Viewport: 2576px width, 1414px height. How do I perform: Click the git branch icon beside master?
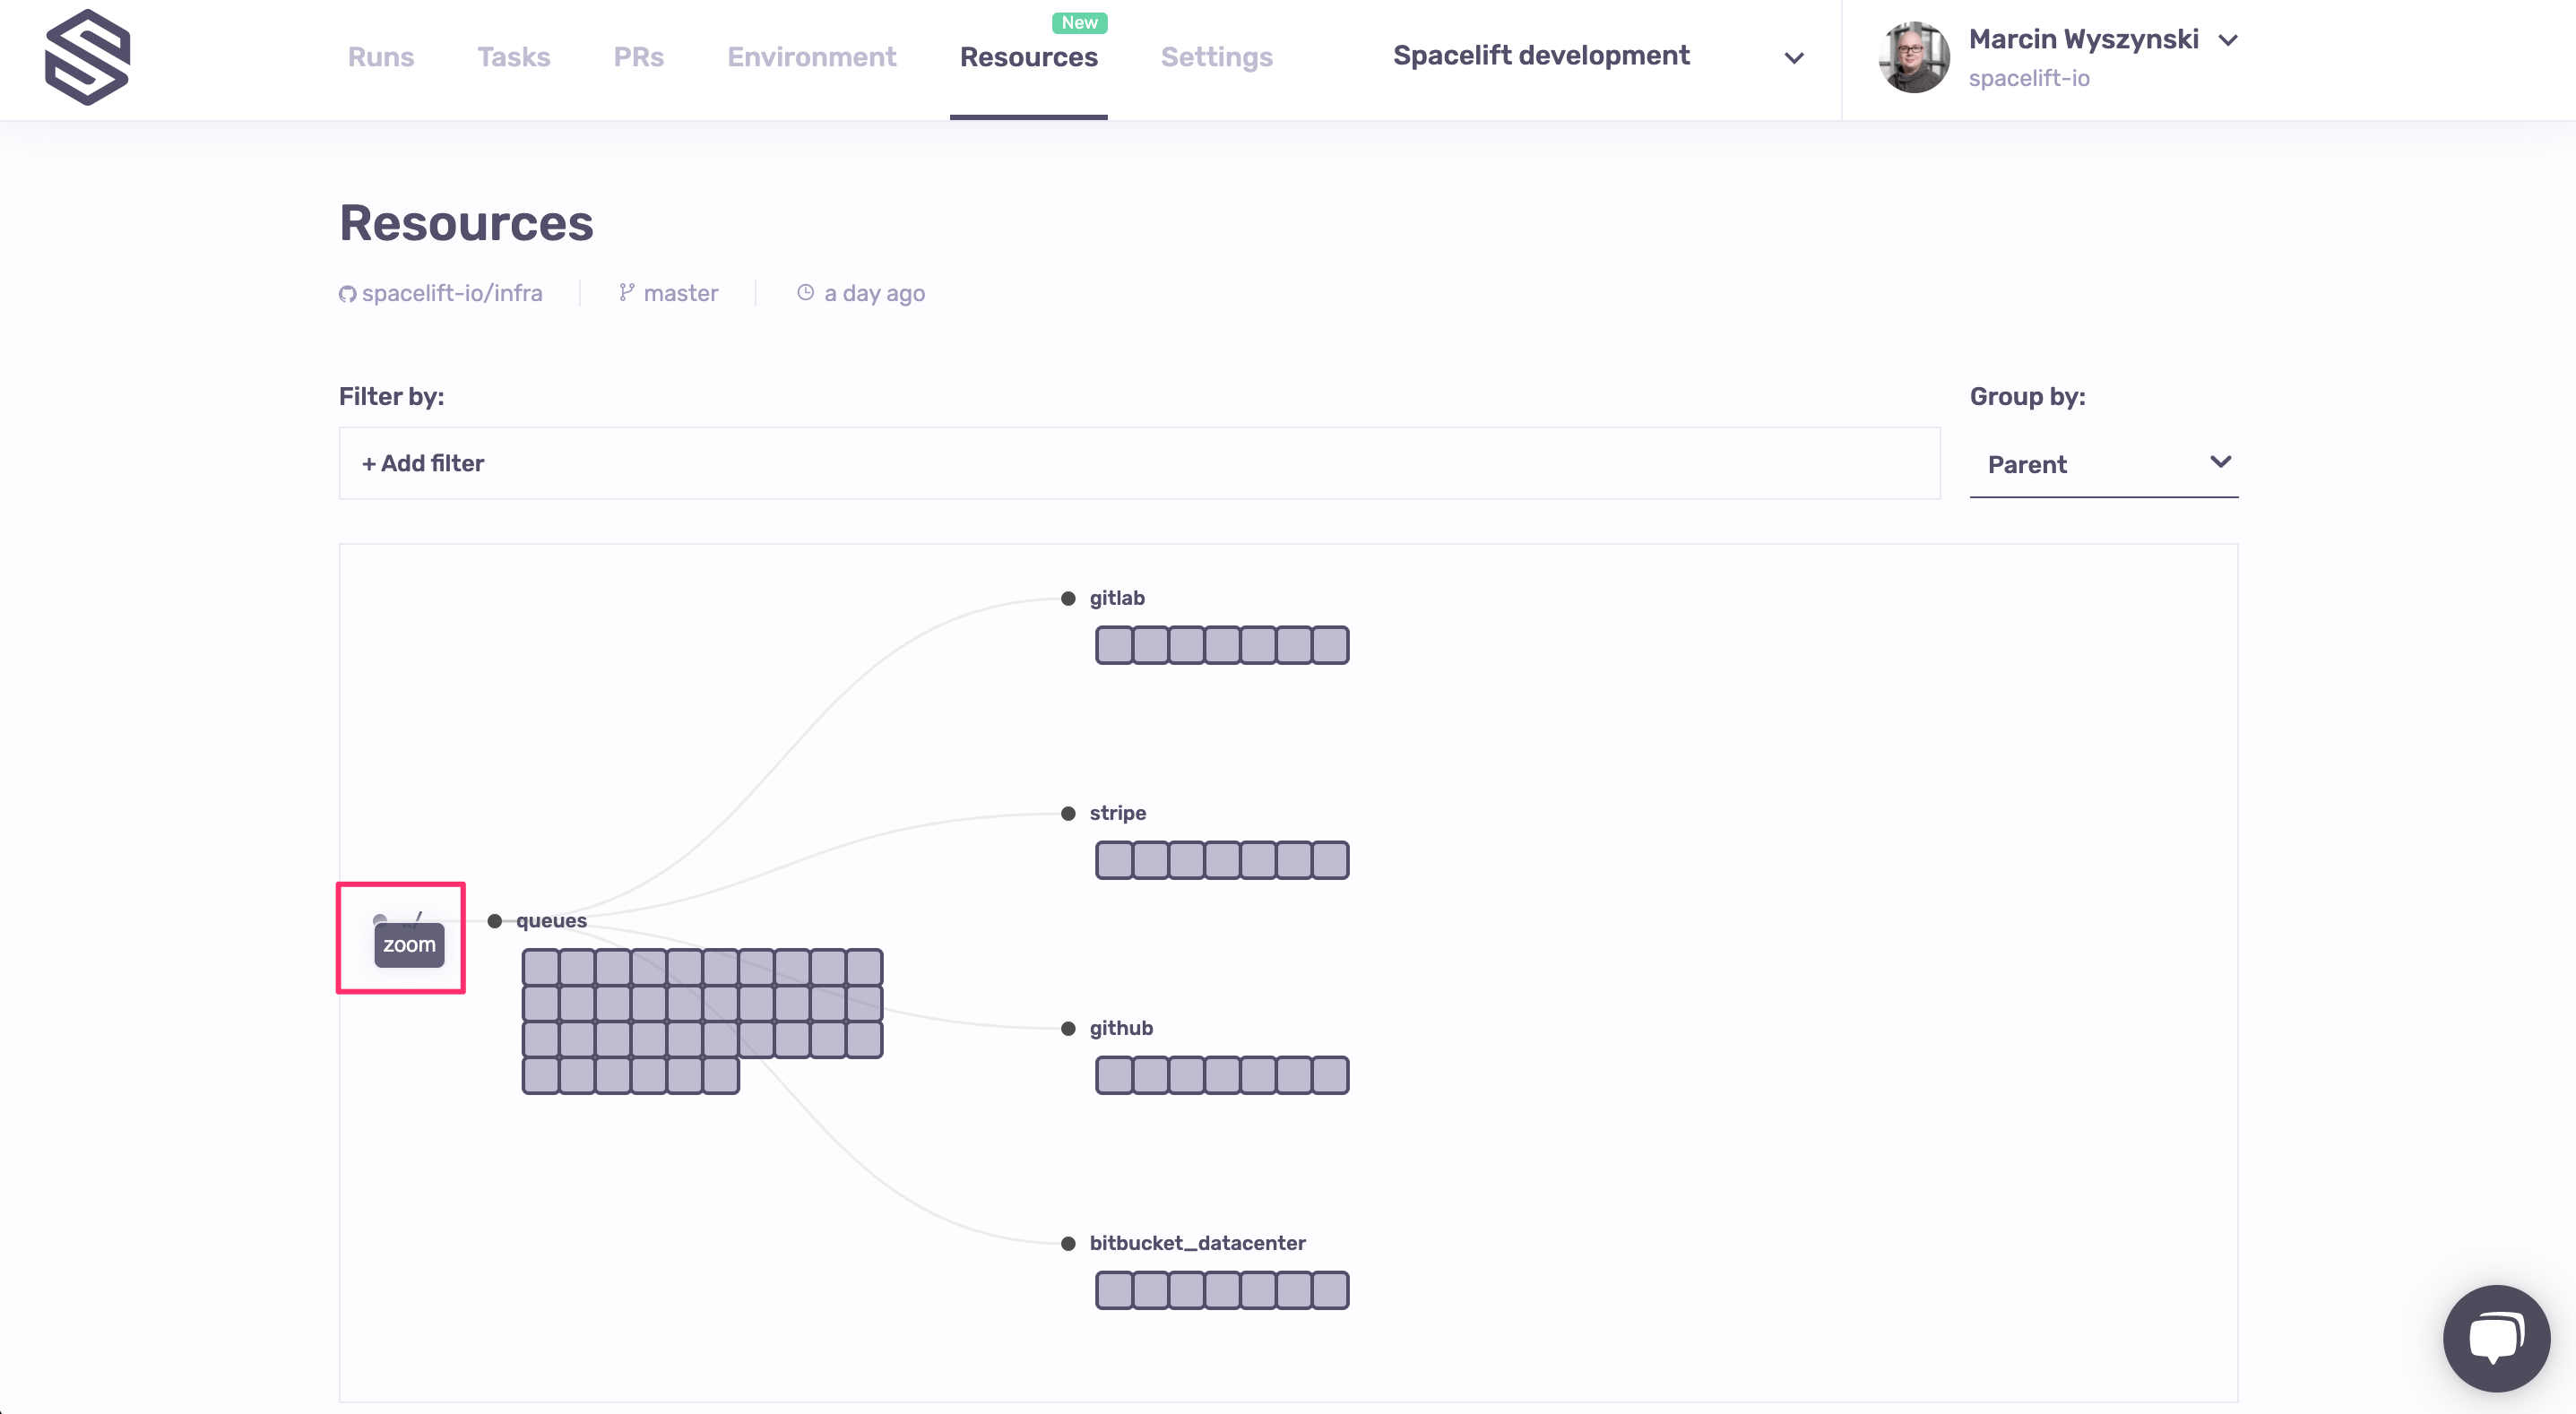(x=626, y=292)
